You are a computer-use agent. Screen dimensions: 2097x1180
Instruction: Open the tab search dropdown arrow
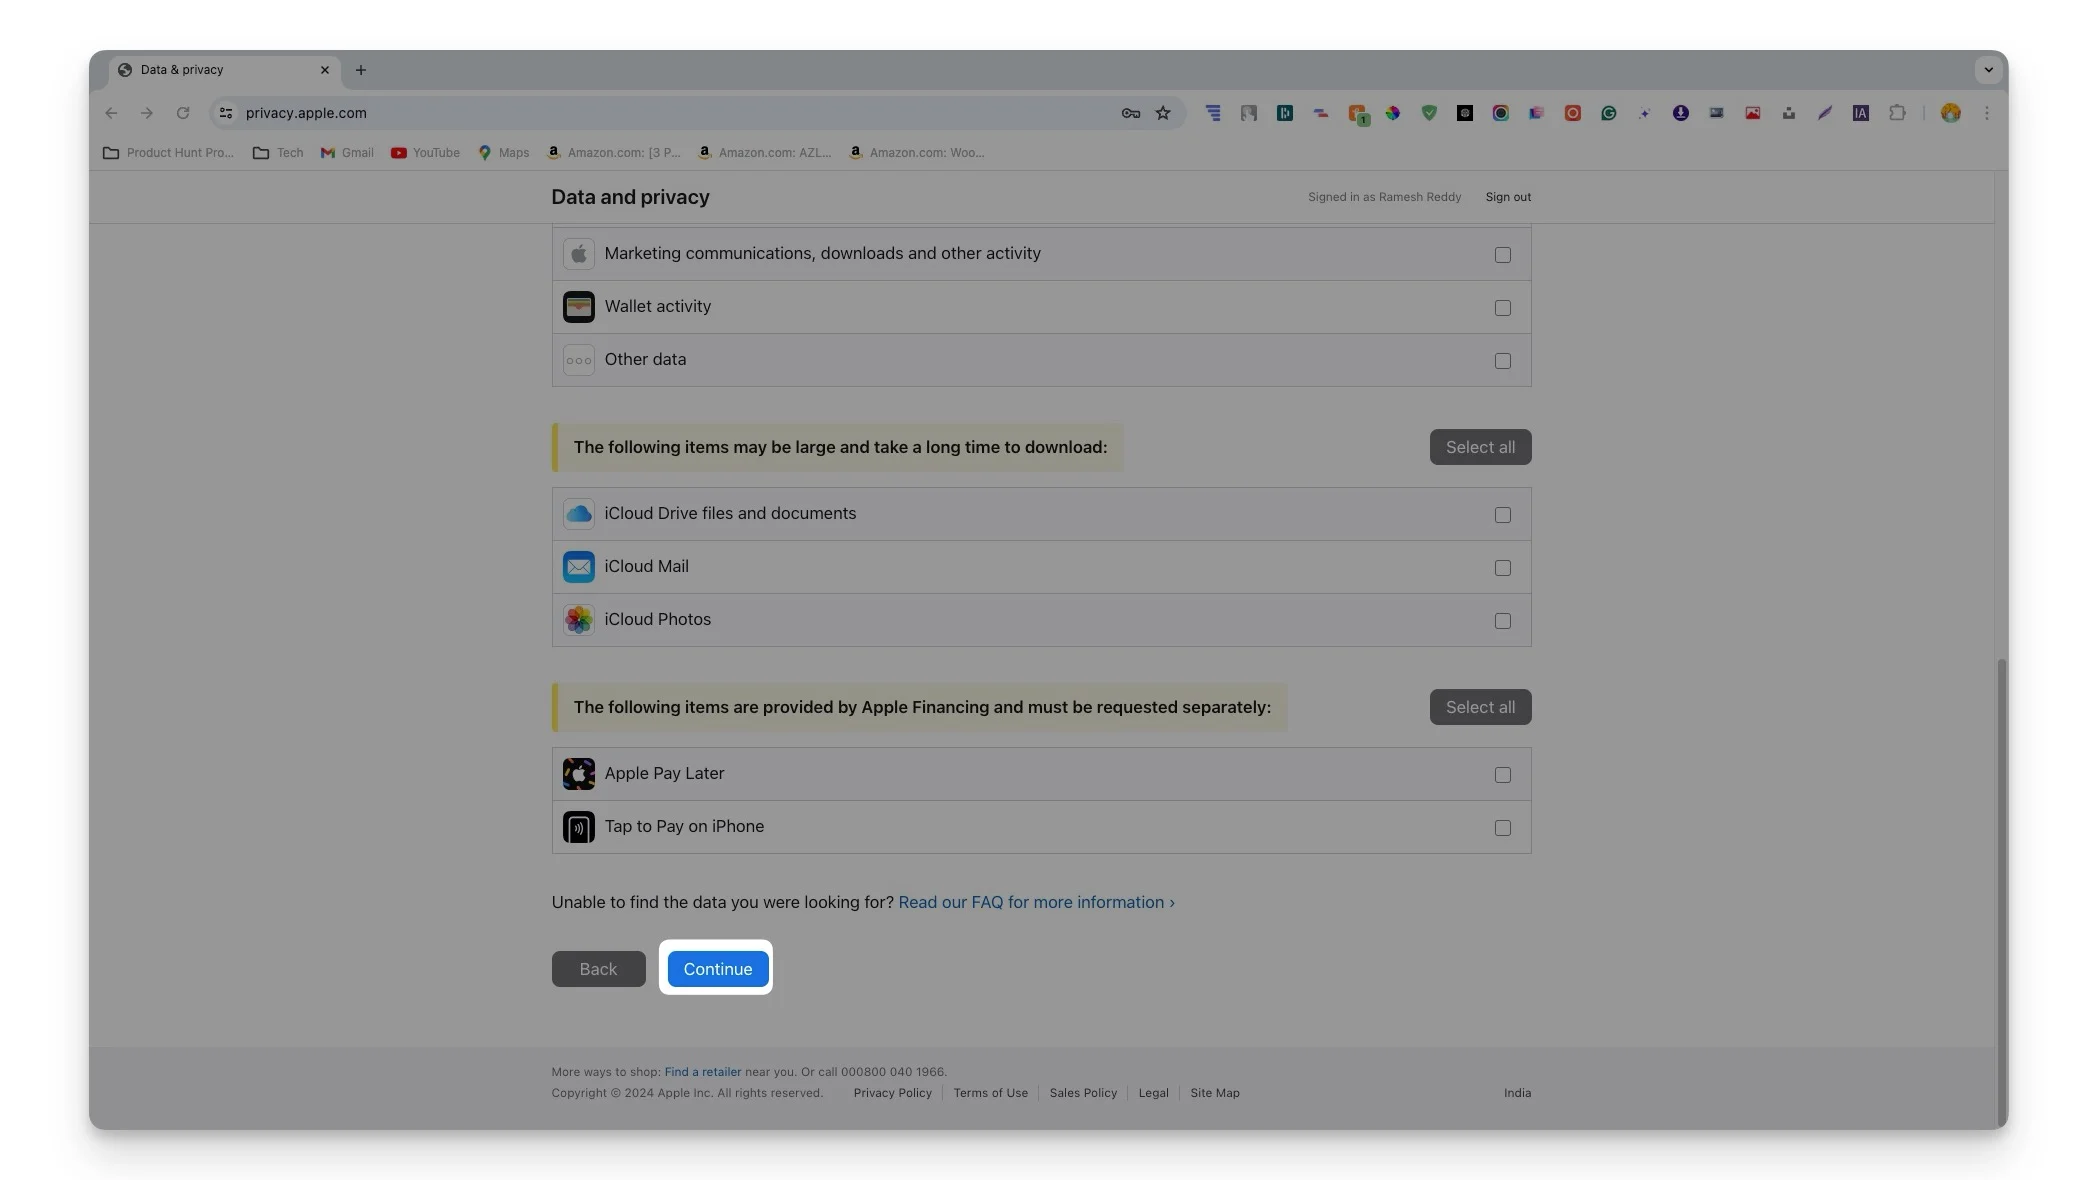(x=1988, y=70)
